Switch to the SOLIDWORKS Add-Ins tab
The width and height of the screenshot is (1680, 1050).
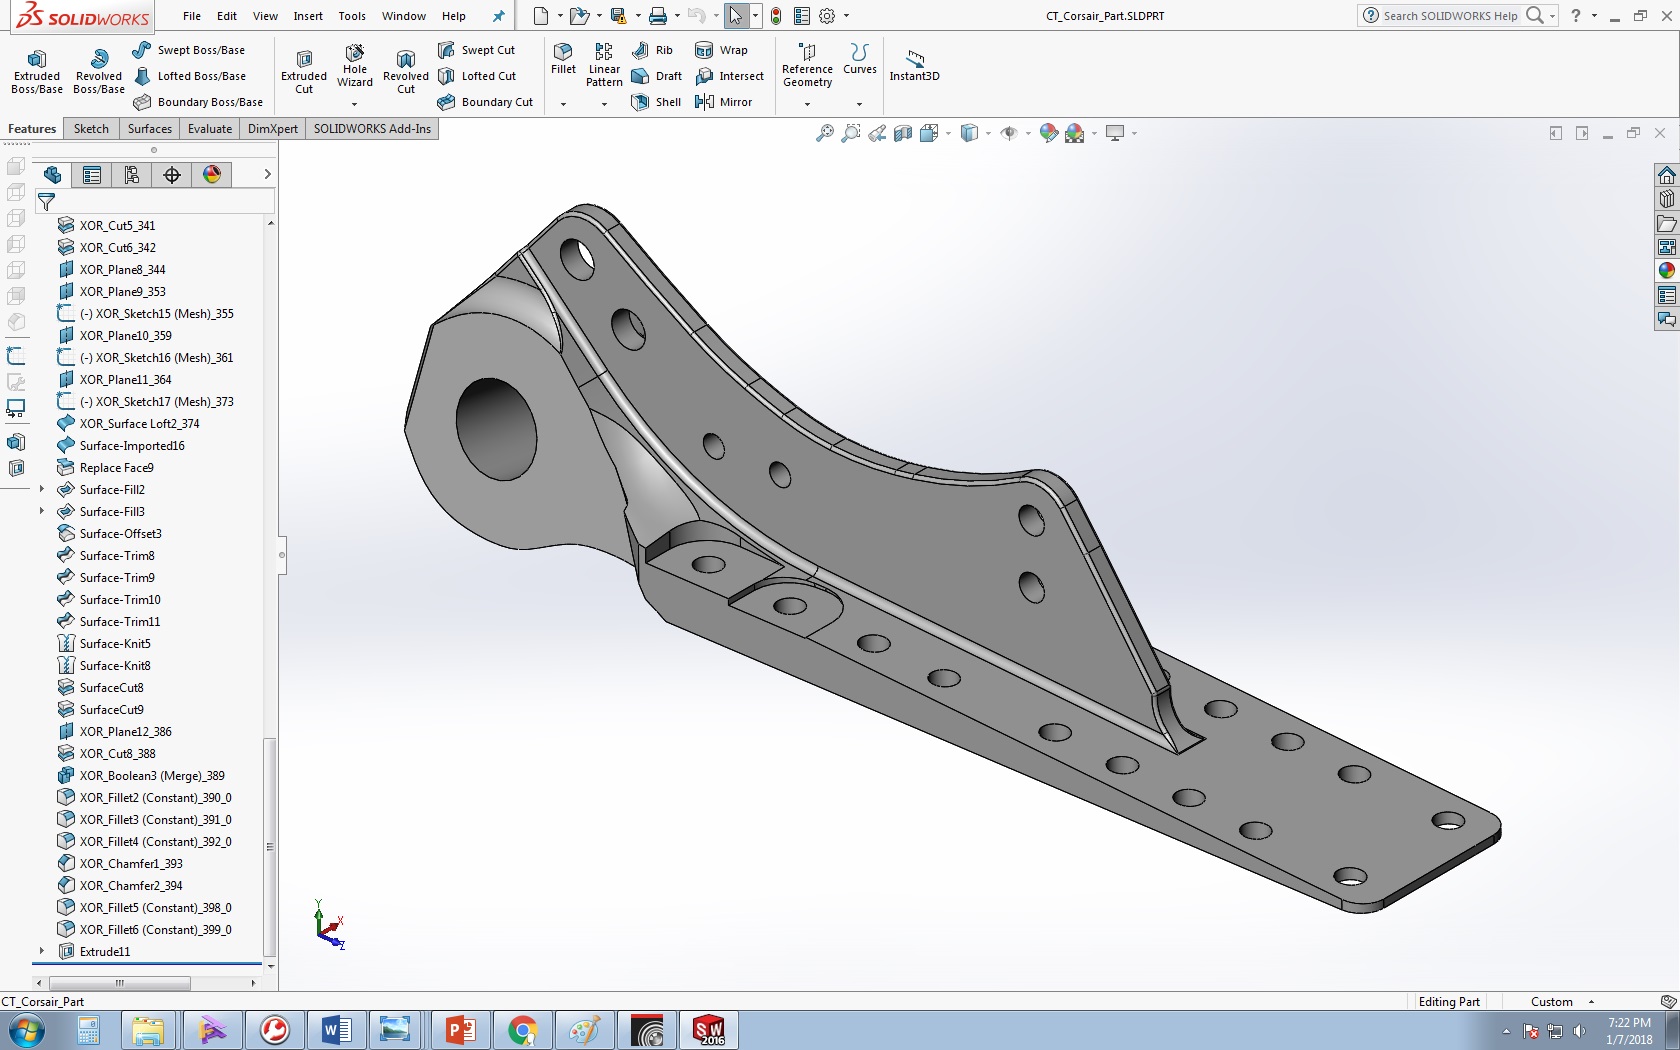372,129
